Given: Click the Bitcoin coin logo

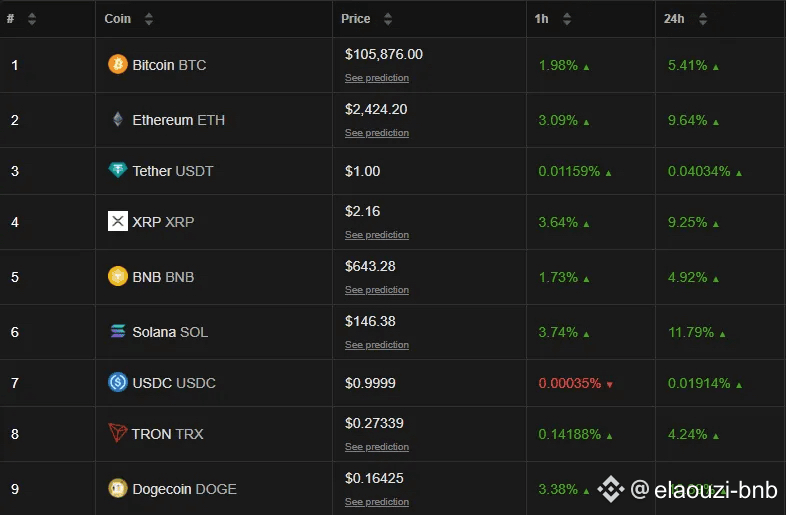Looking at the screenshot, I should tap(118, 64).
